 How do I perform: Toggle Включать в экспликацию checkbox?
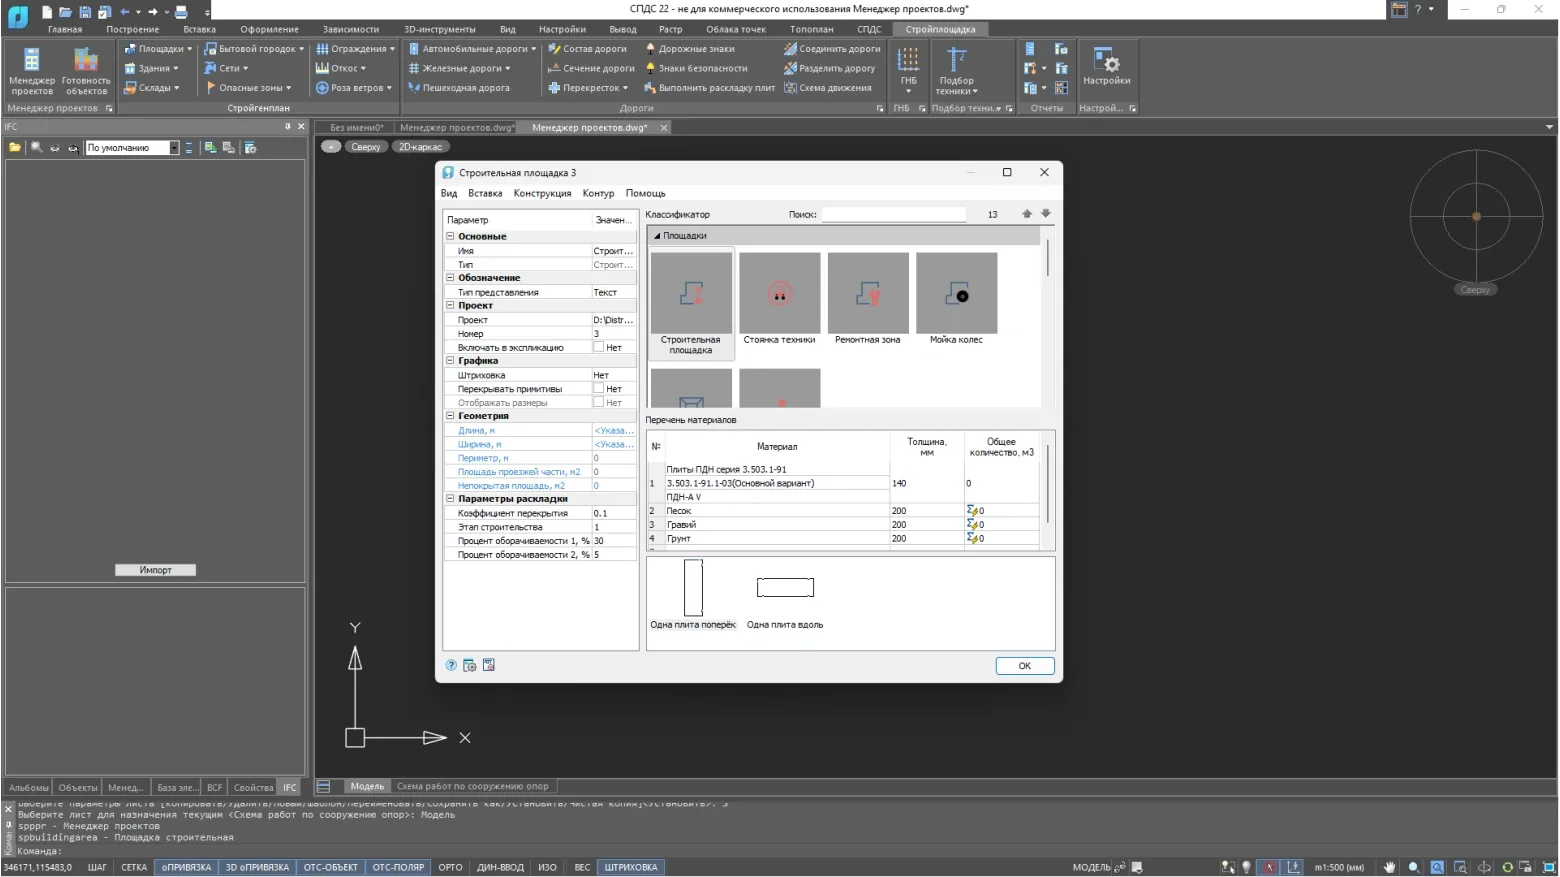(x=598, y=347)
